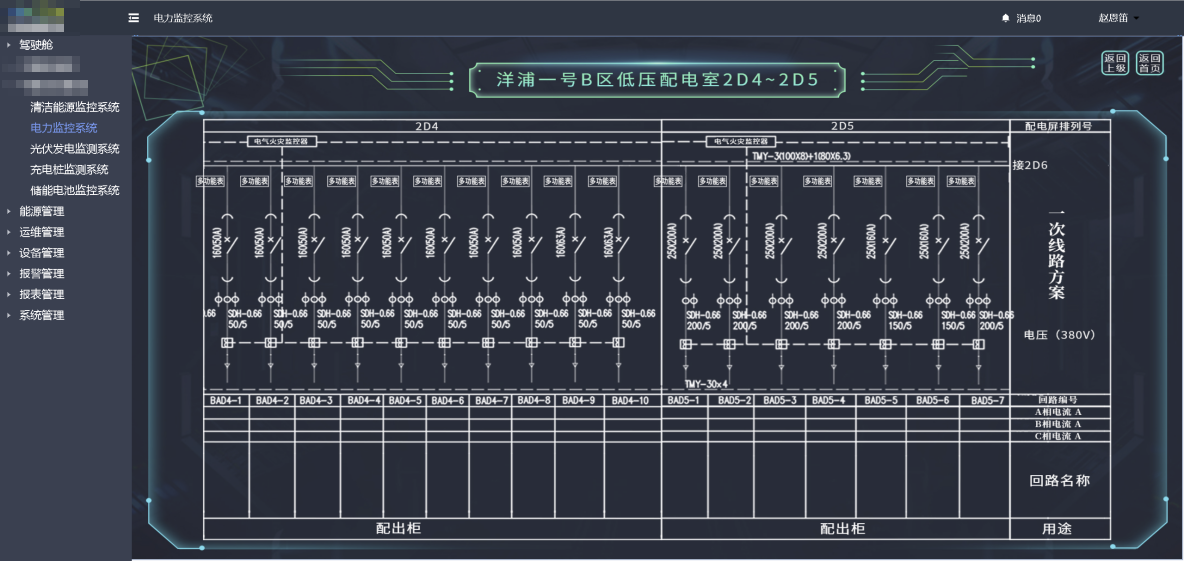This screenshot has width=1184, height=561.
Task: Select 储能电池监控系统 menu item
Action: coord(75,190)
